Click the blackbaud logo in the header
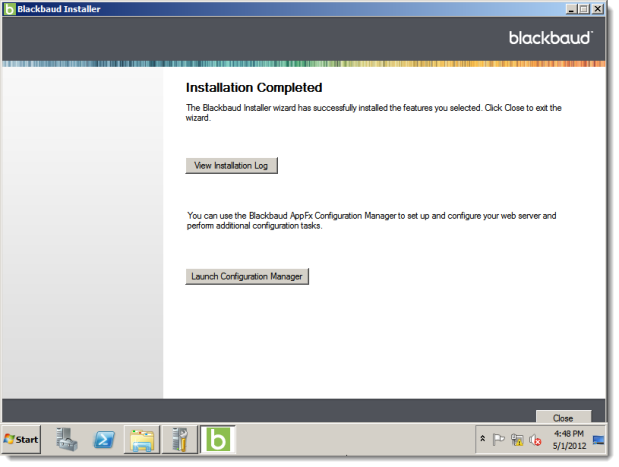The width and height of the screenshot is (619, 467). (x=551, y=38)
